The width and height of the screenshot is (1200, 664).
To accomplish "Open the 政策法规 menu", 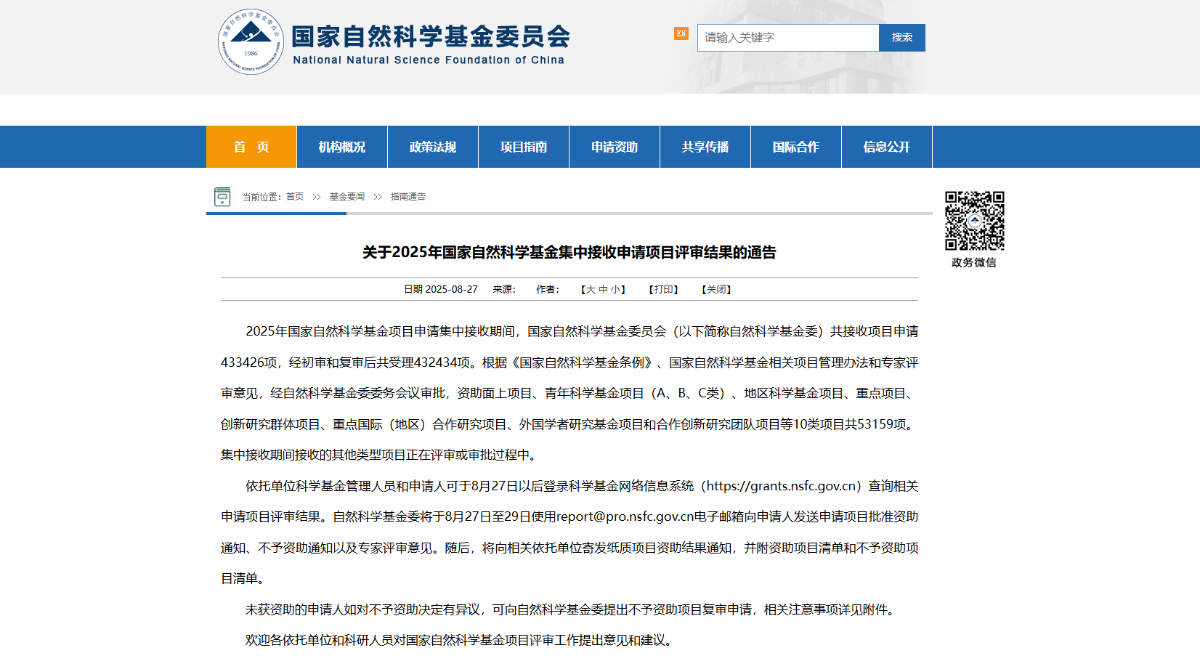I will click(x=433, y=147).
